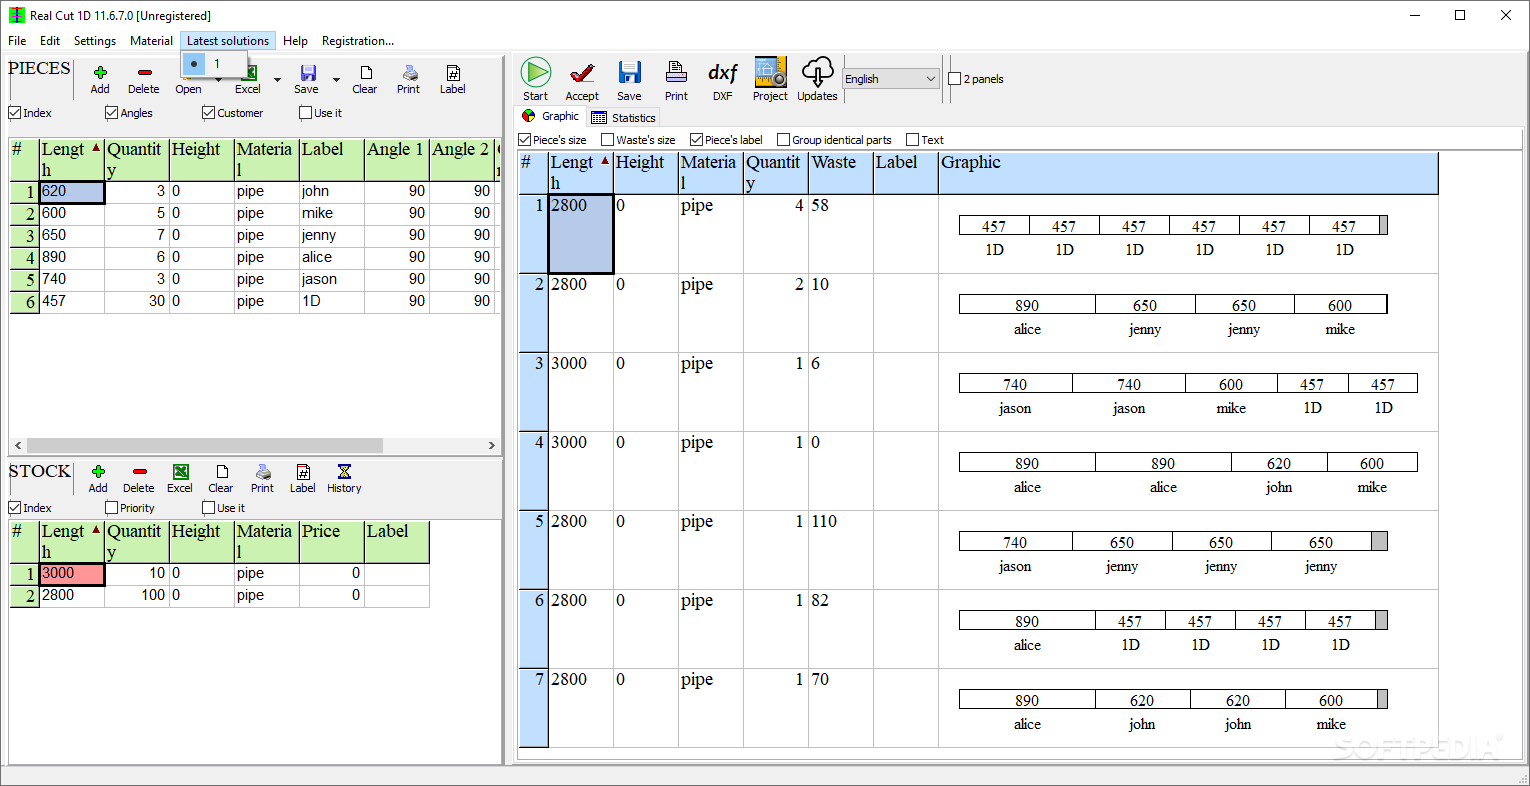The height and width of the screenshot is (786, 1530).
Task: Toggle the Piece's label checkbox
Action: 697,140
